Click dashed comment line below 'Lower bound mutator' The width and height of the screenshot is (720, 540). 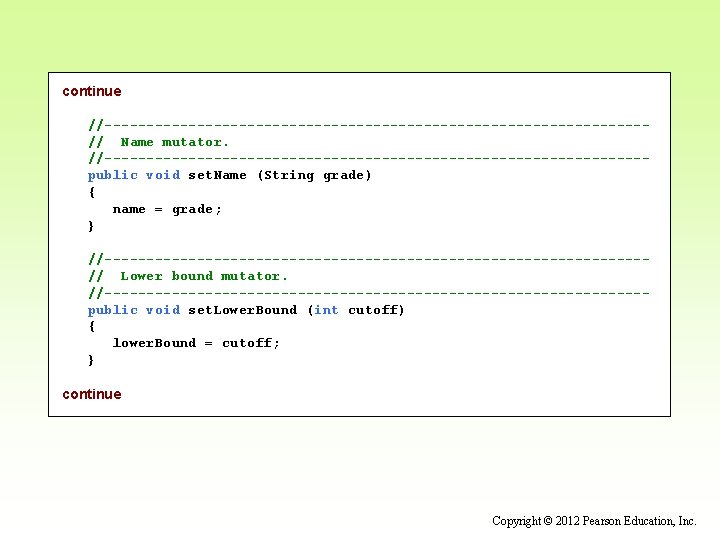click(369, 292)
